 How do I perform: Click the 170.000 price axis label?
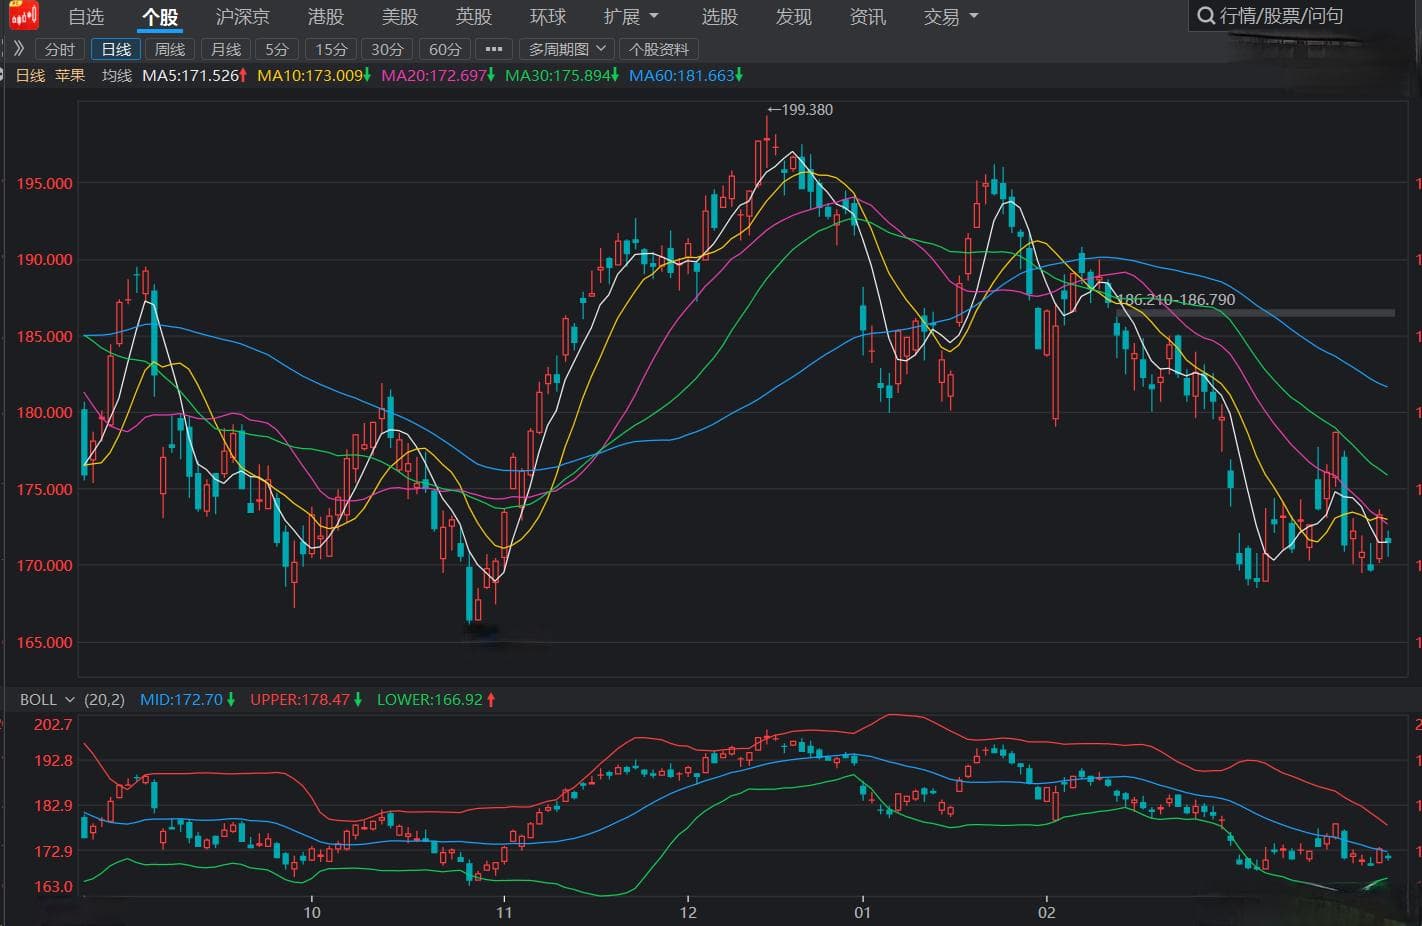point(44,566)
